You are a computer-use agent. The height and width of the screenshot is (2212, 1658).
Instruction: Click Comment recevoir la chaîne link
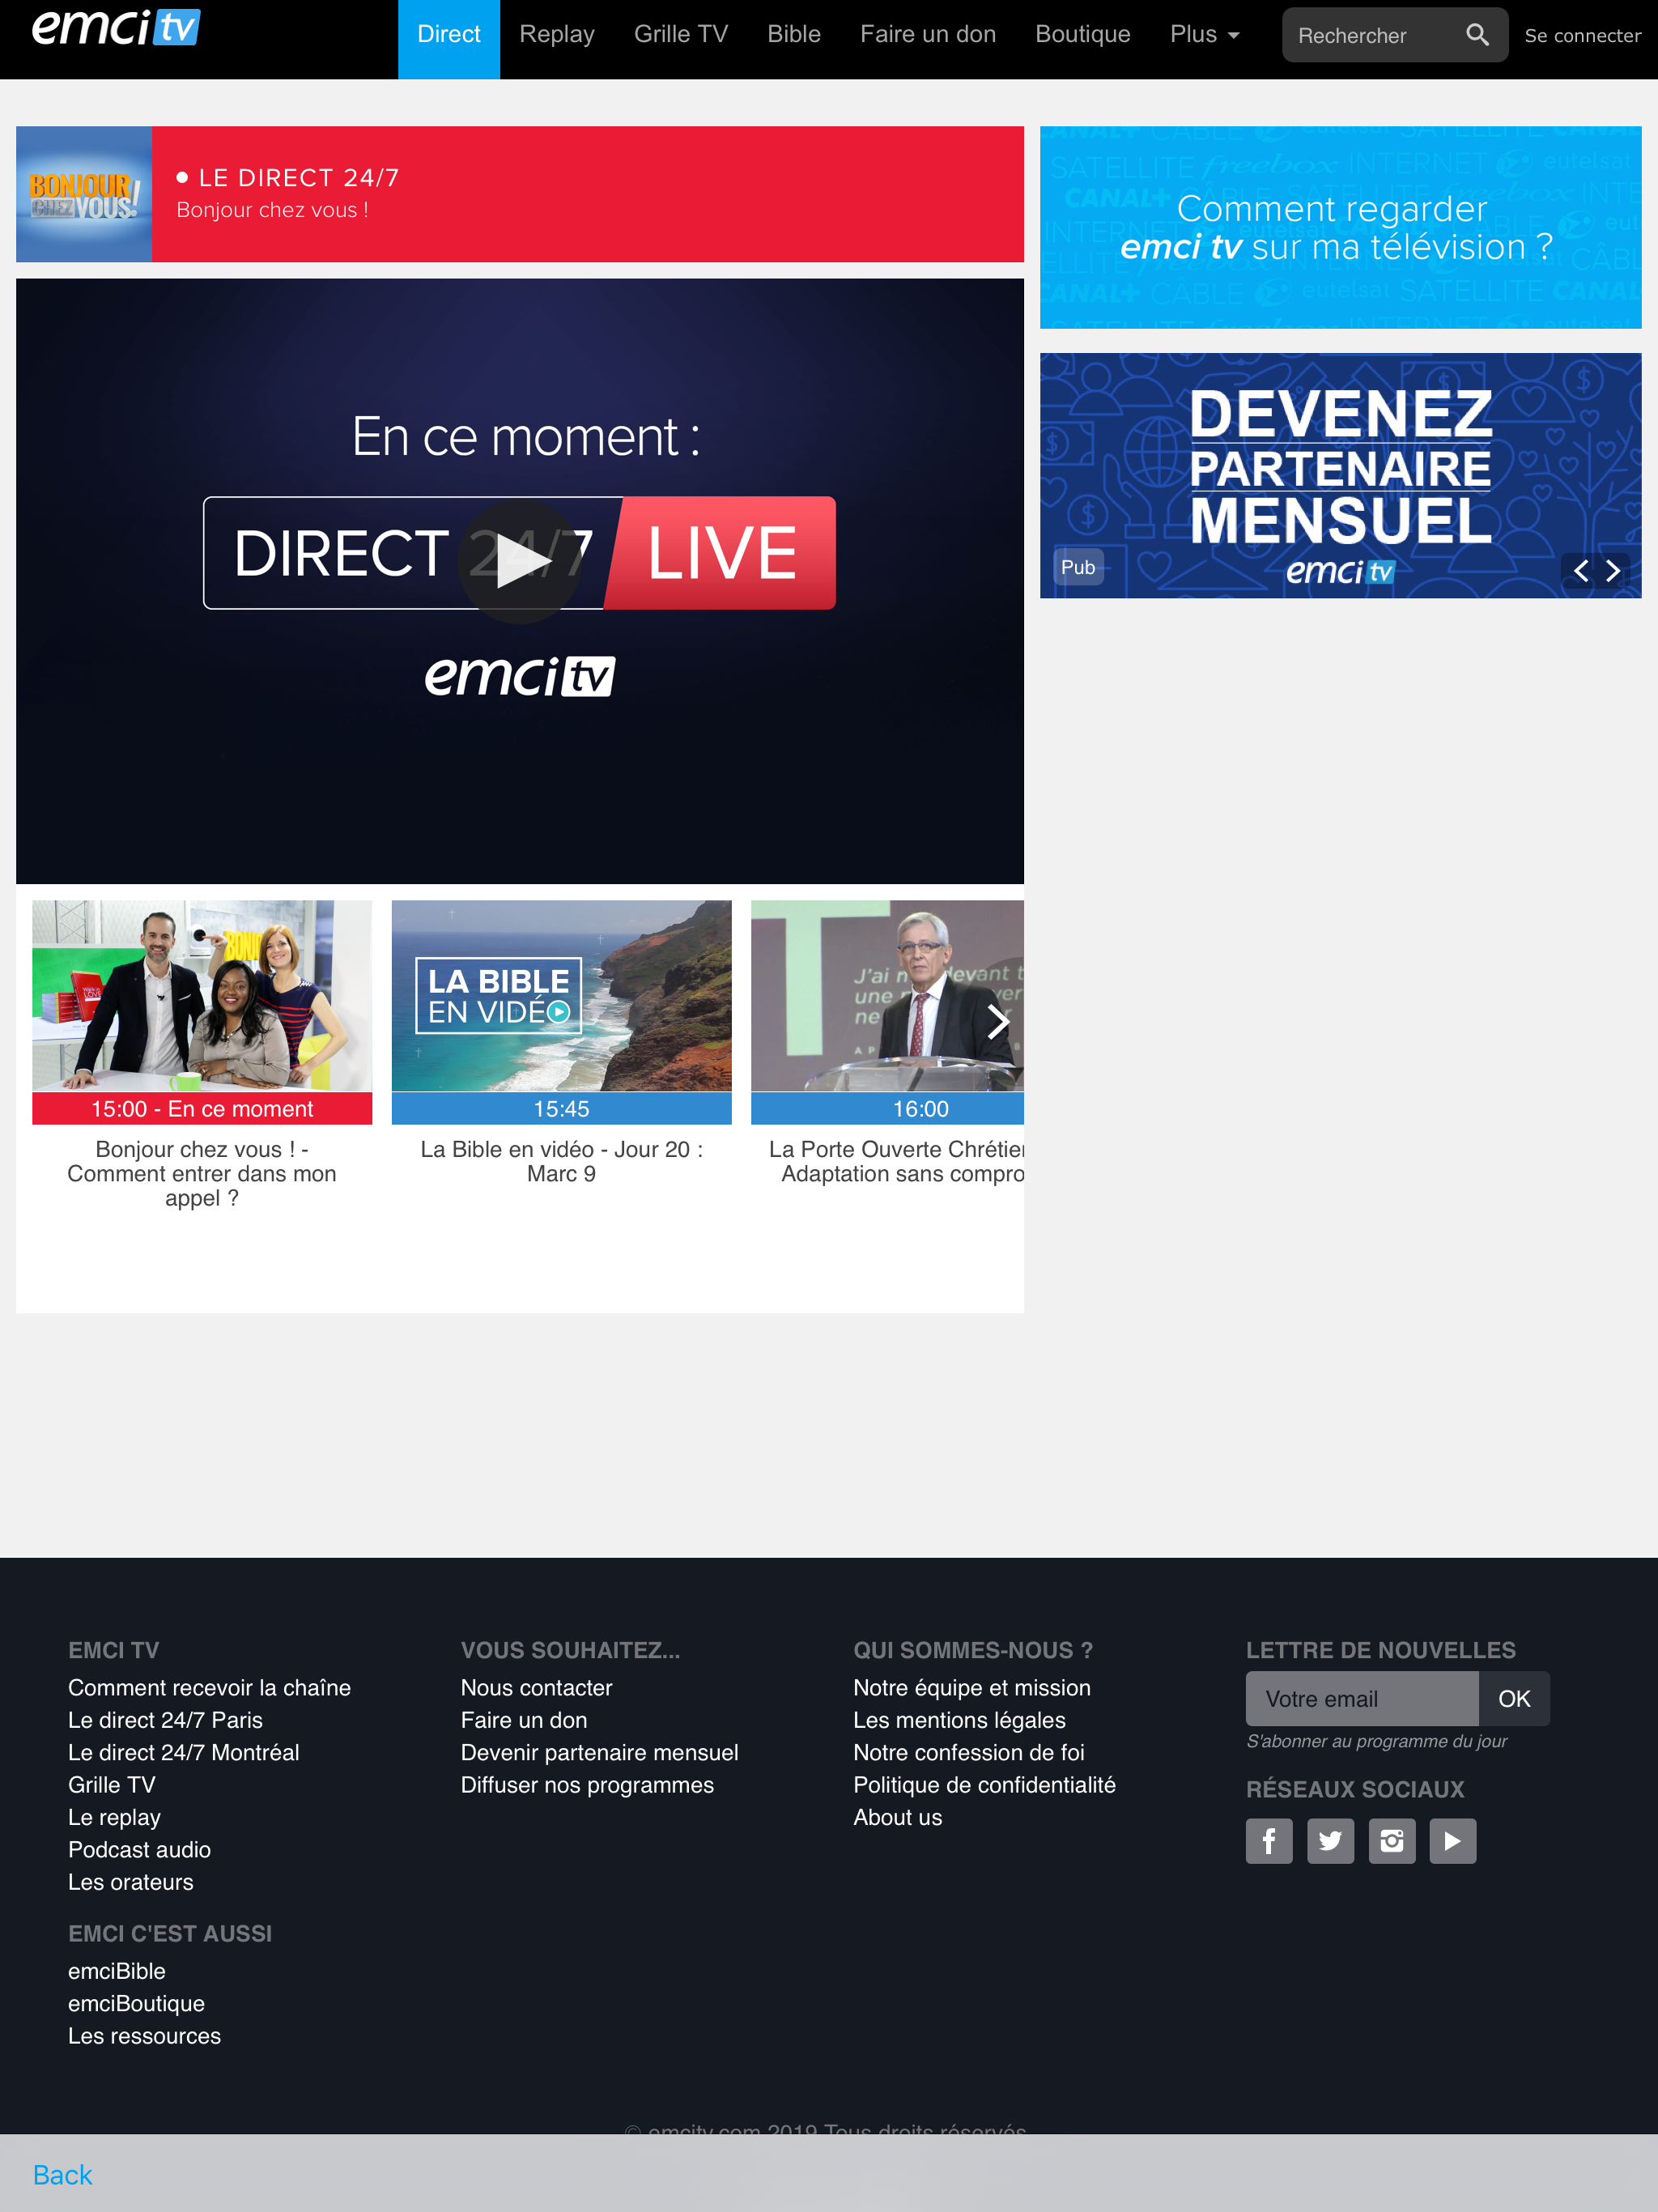coord(209,1687)
